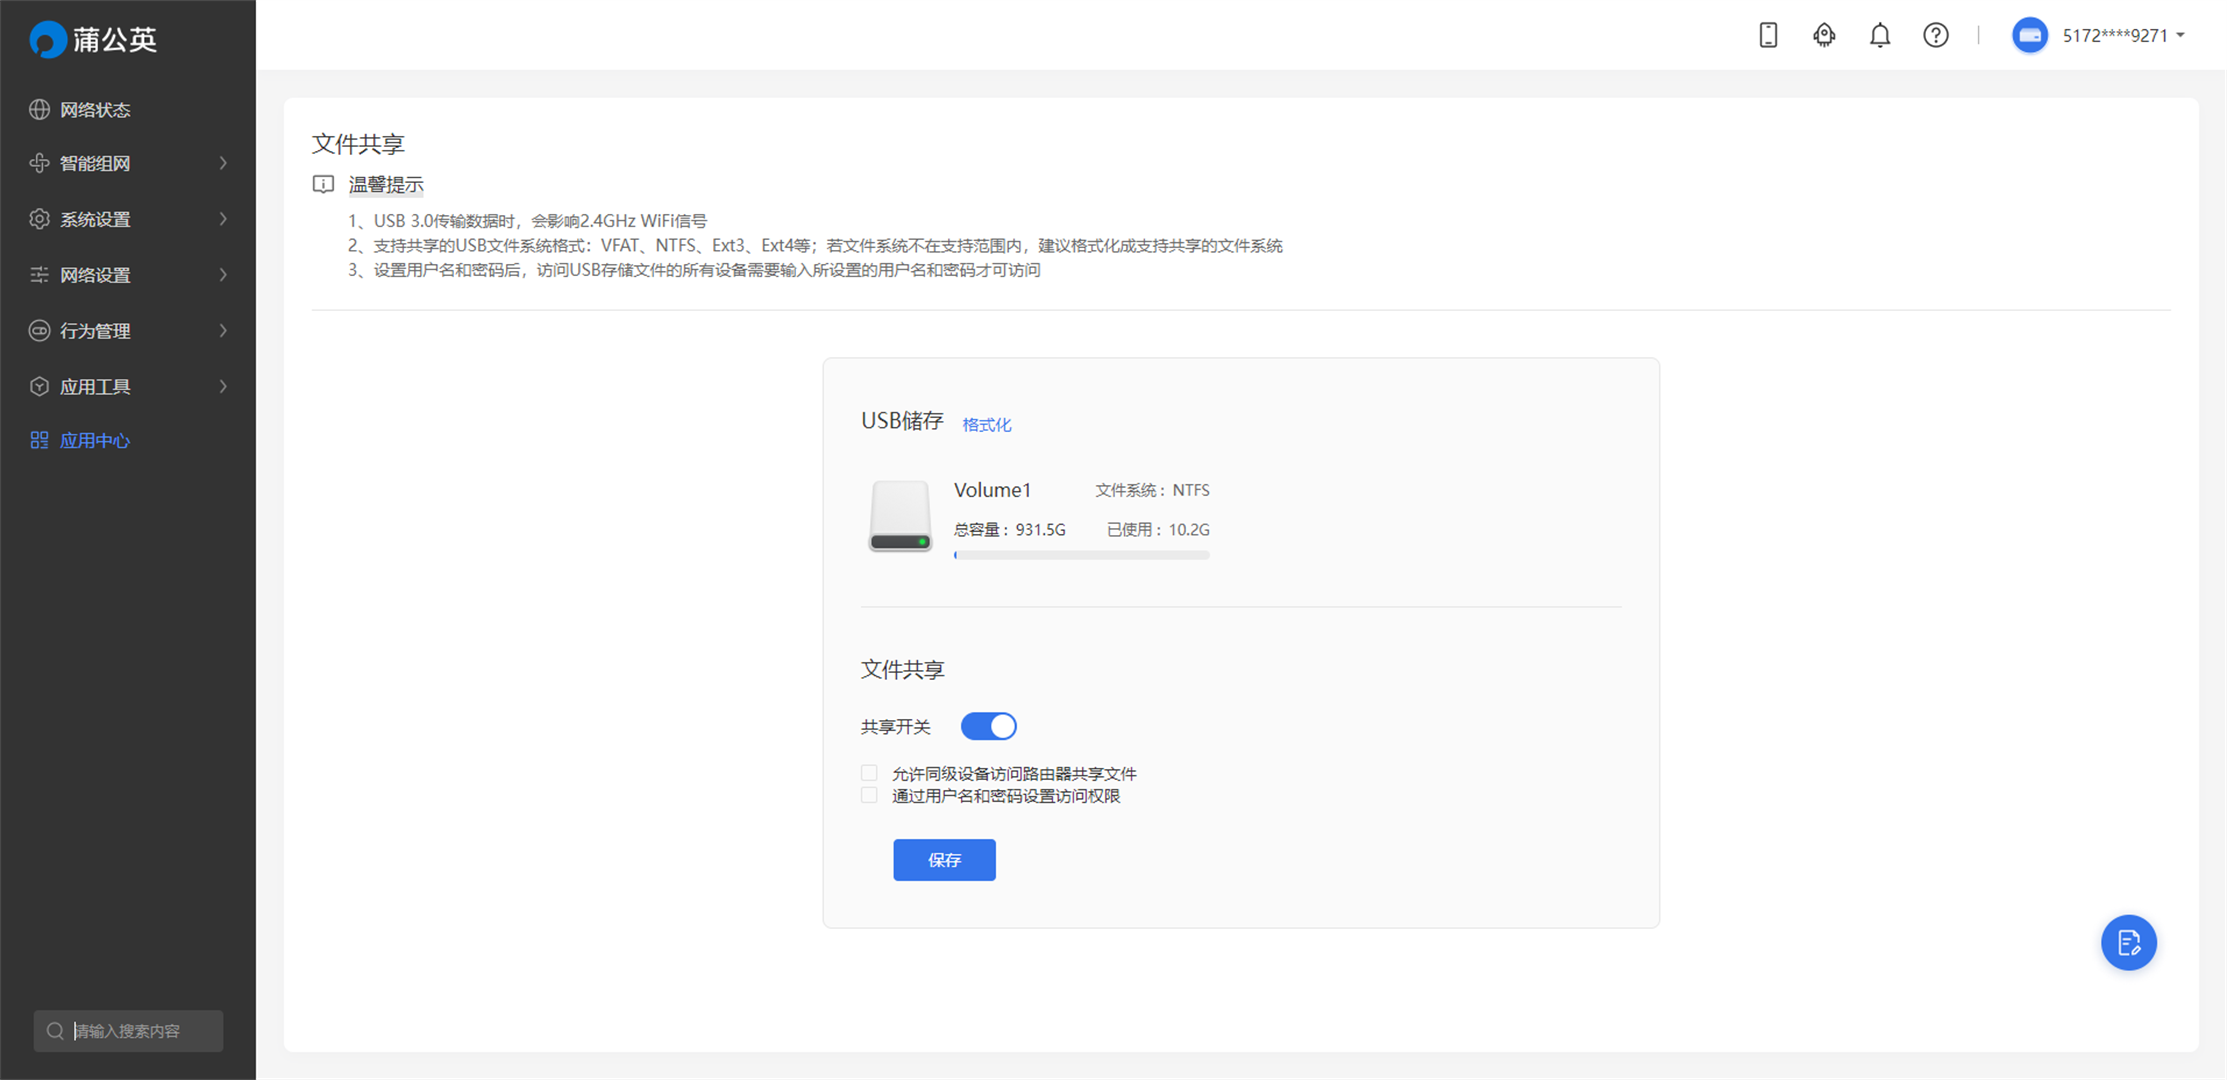The image size is (2227, 1080).
Task: Click tip listing VFAT, NTFS, Ext3, Ext4
Action: 815,246
